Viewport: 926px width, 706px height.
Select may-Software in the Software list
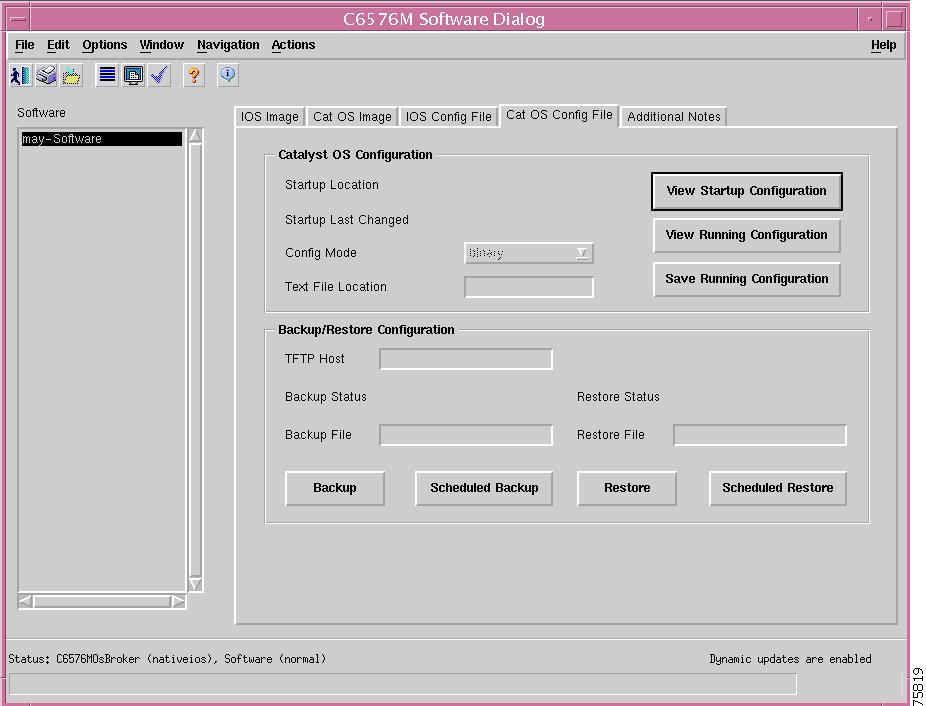102,139
